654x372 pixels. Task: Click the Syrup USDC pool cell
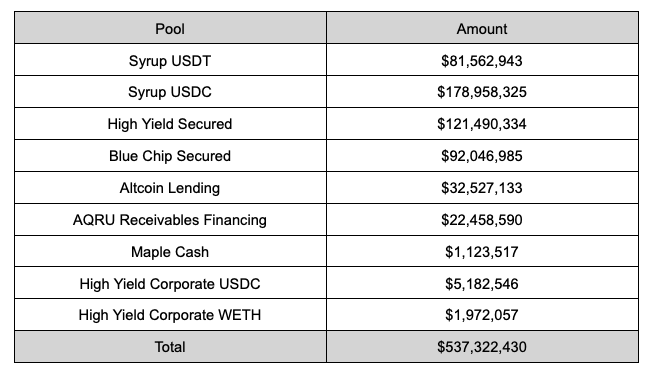coord(170,92)
